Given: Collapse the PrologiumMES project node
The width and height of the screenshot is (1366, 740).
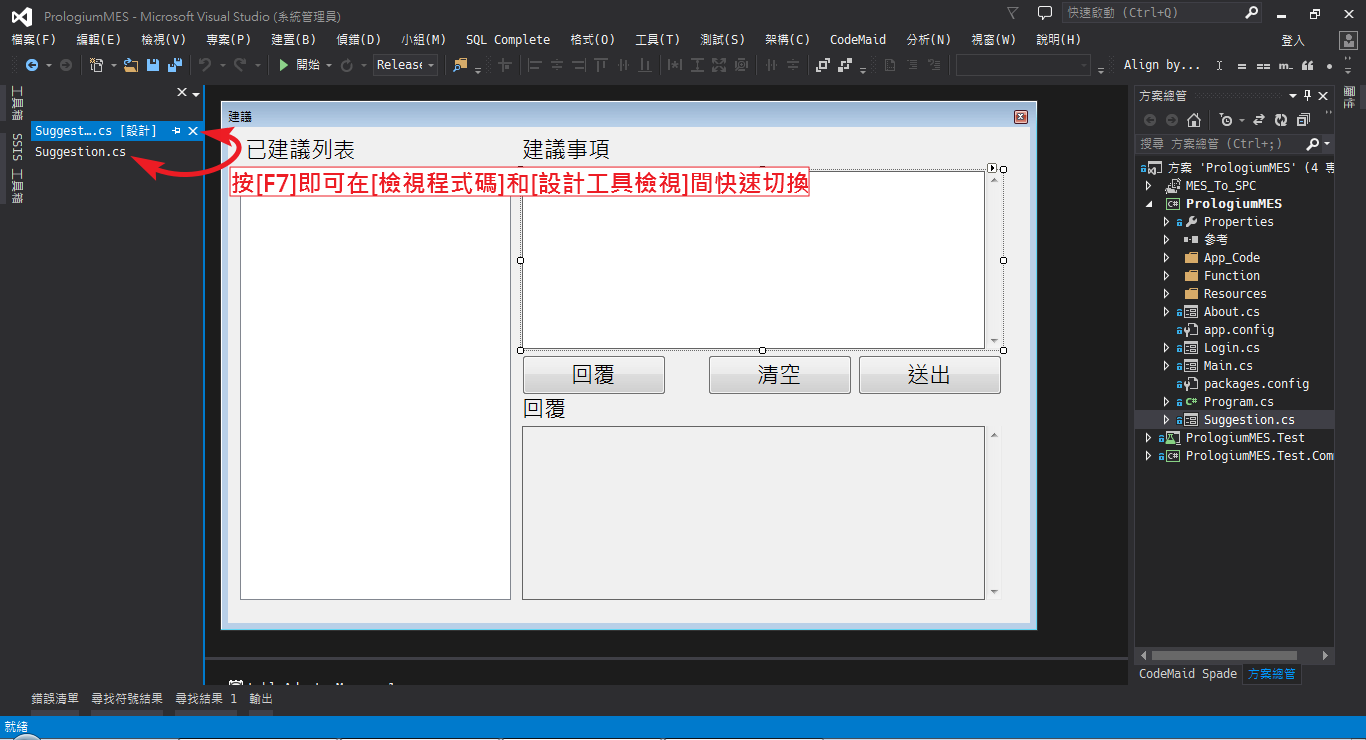Looking at the screenshot, I should (1148, 204).
